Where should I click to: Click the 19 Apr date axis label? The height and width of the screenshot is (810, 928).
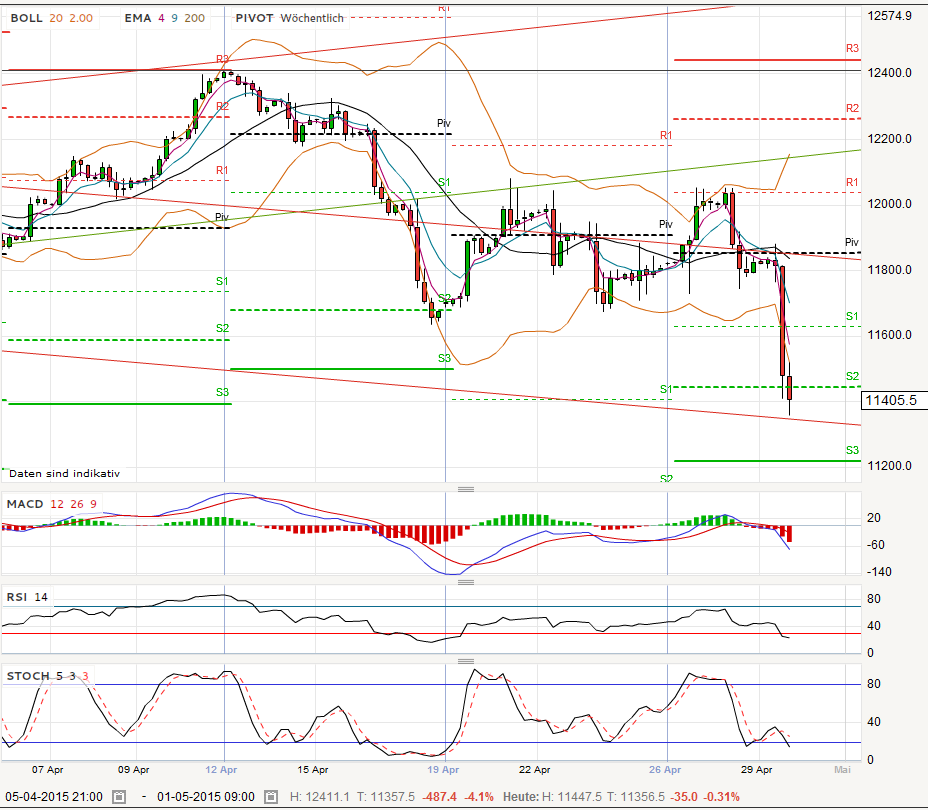pos(443,770)
